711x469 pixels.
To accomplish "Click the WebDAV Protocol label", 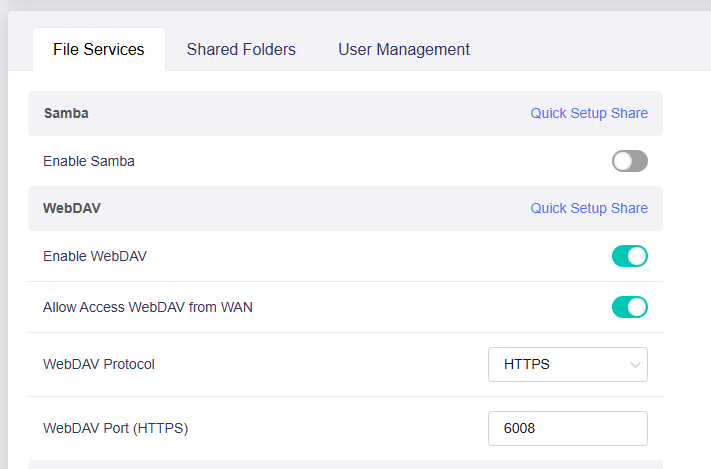I will tap(99, 365).
